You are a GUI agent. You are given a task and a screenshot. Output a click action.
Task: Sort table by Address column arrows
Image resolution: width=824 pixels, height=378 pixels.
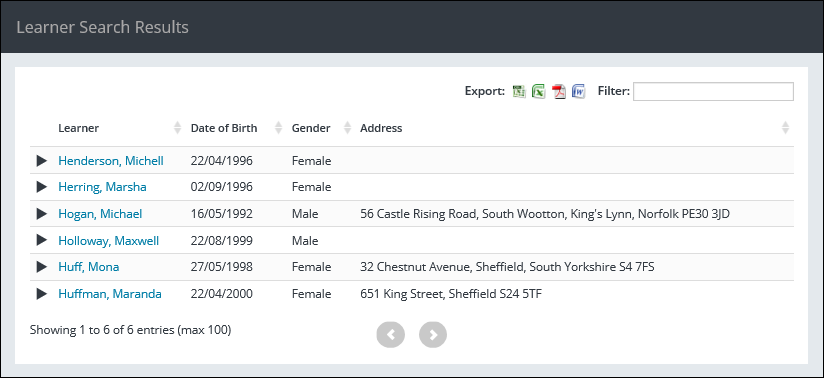[785, 128]
